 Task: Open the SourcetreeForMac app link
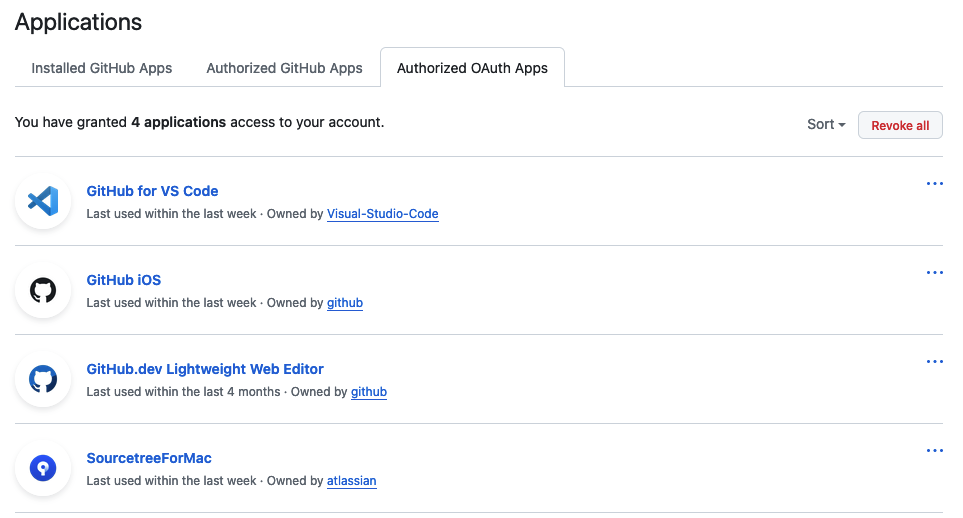click(x=149, y=458)
